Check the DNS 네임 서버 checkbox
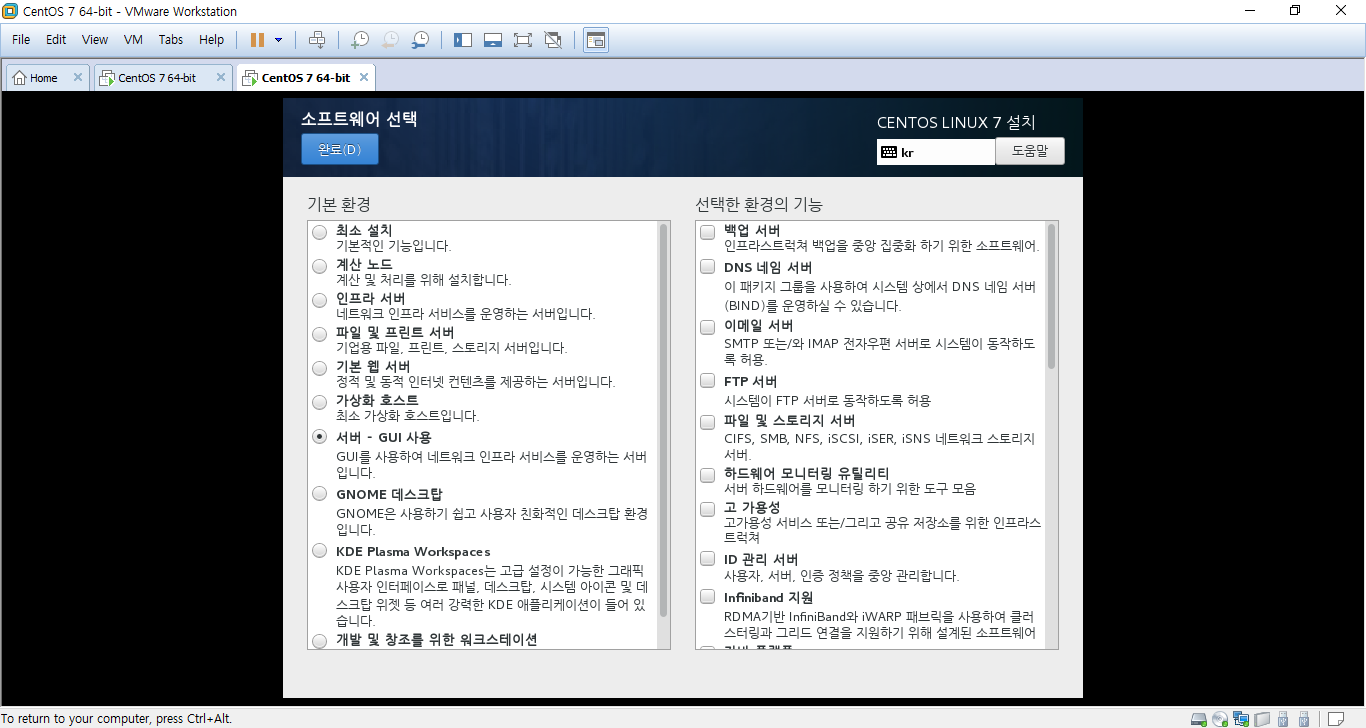This screenshot has height=728, width=1366. pyautogui.click(x=707, y=267)
